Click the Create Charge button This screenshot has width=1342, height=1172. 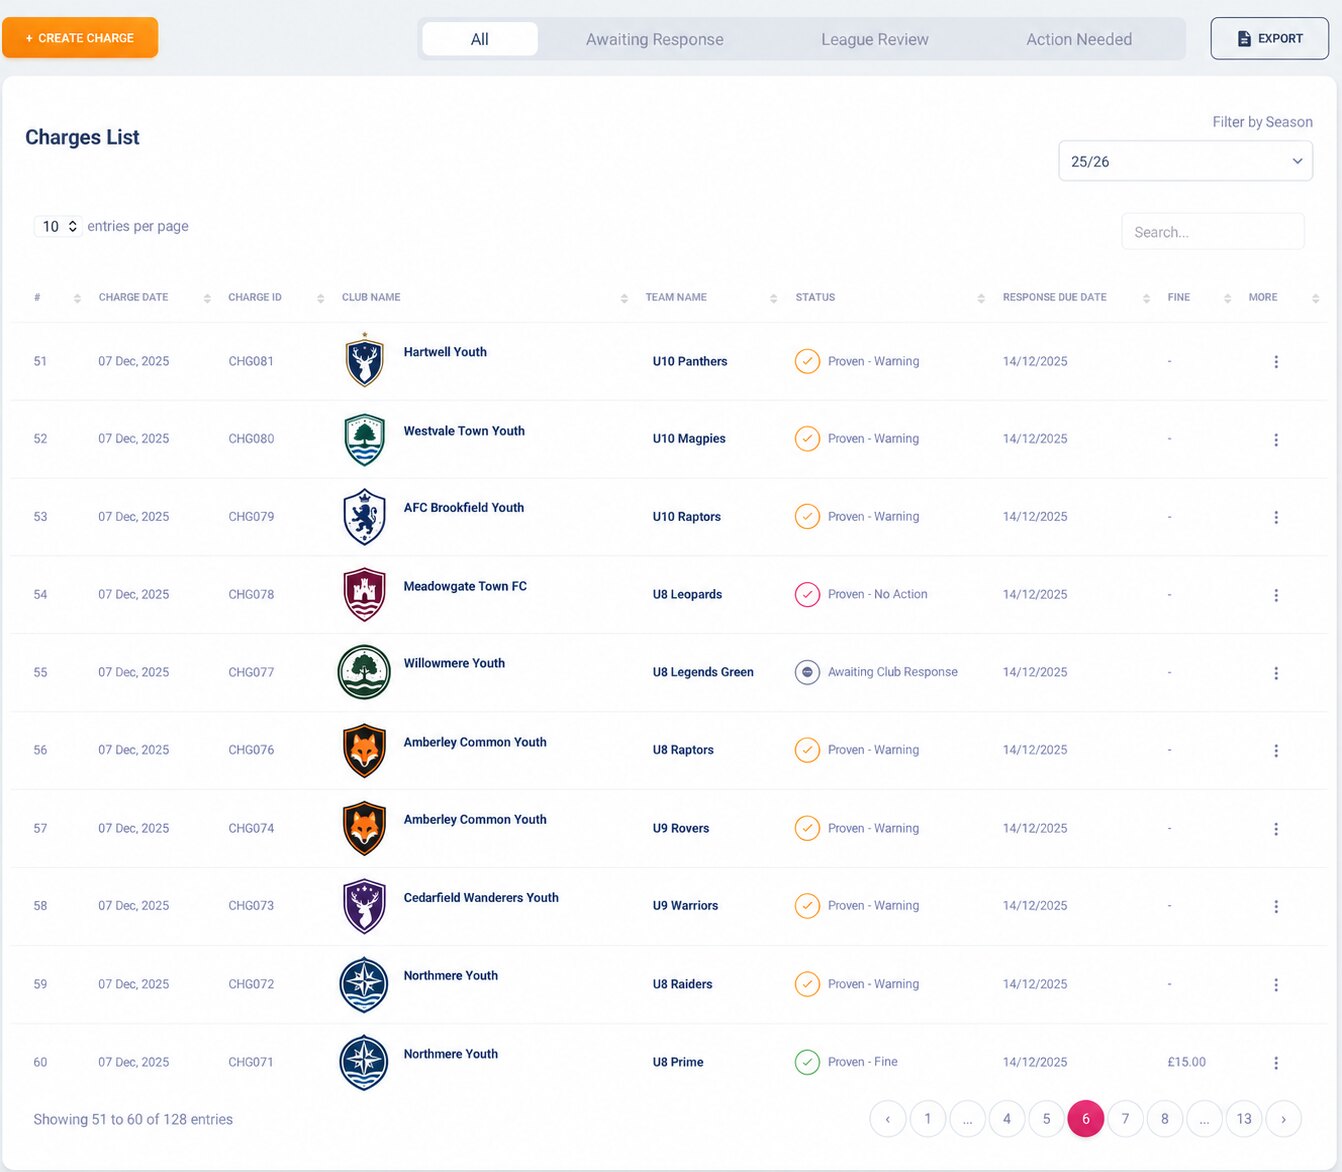click(80, 38)
